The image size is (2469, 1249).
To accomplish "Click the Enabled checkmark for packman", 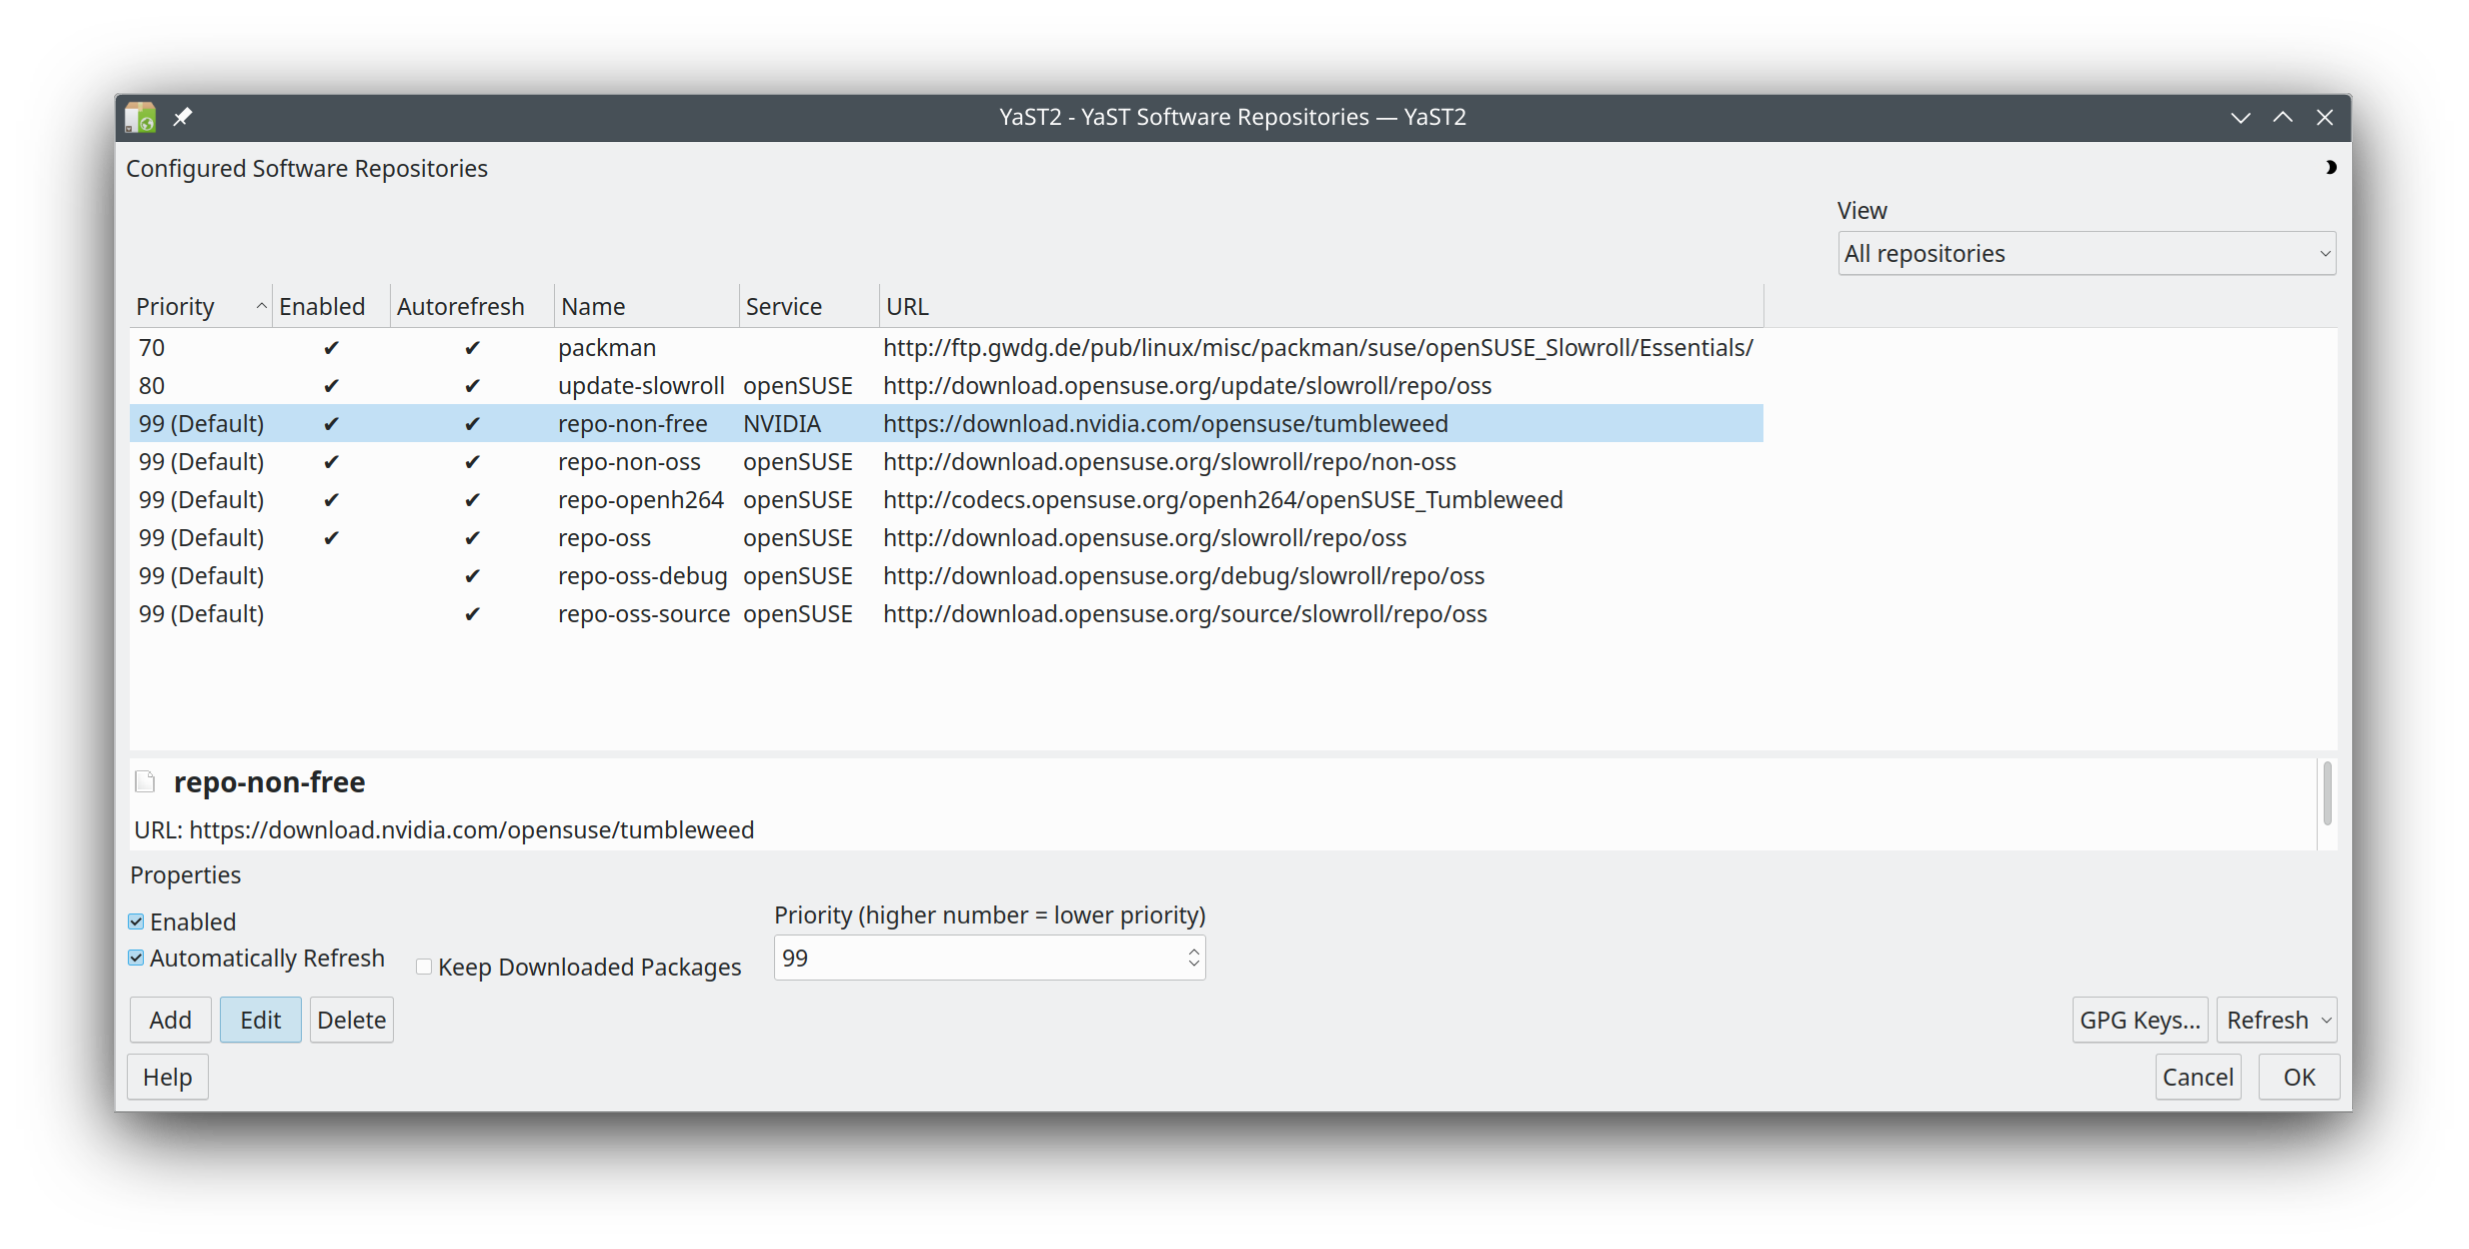I will 331,348.
